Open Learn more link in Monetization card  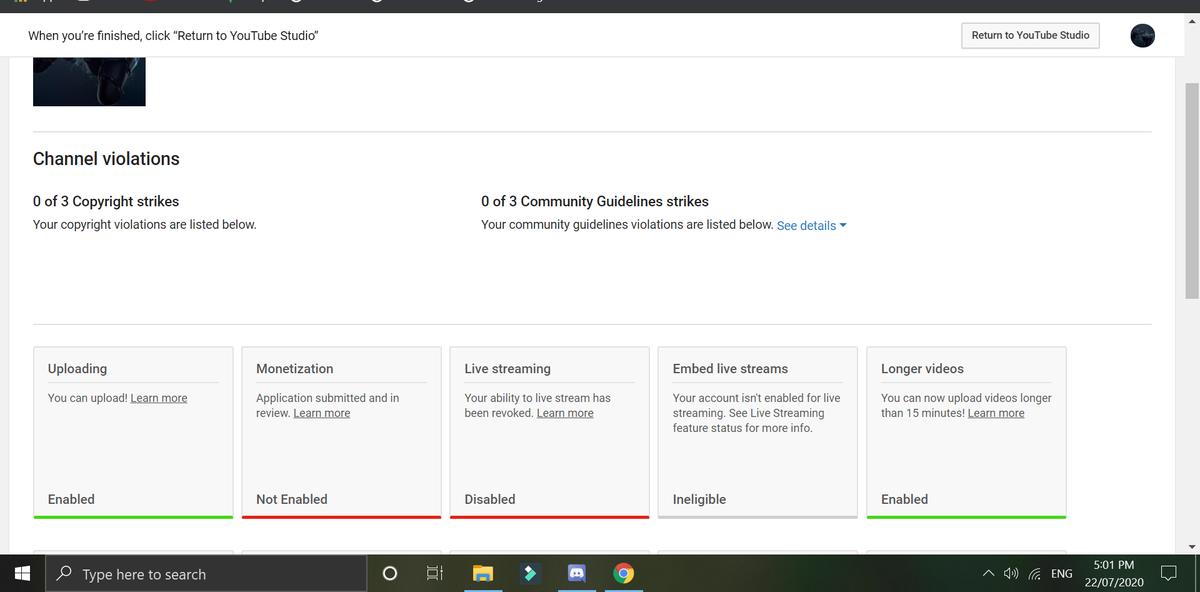point(322,413)
